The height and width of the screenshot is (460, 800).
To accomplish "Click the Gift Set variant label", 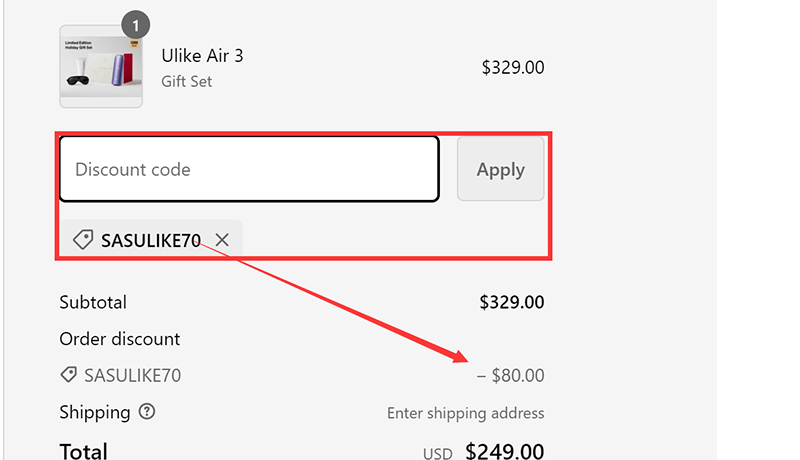I will [x=187, y=81].
